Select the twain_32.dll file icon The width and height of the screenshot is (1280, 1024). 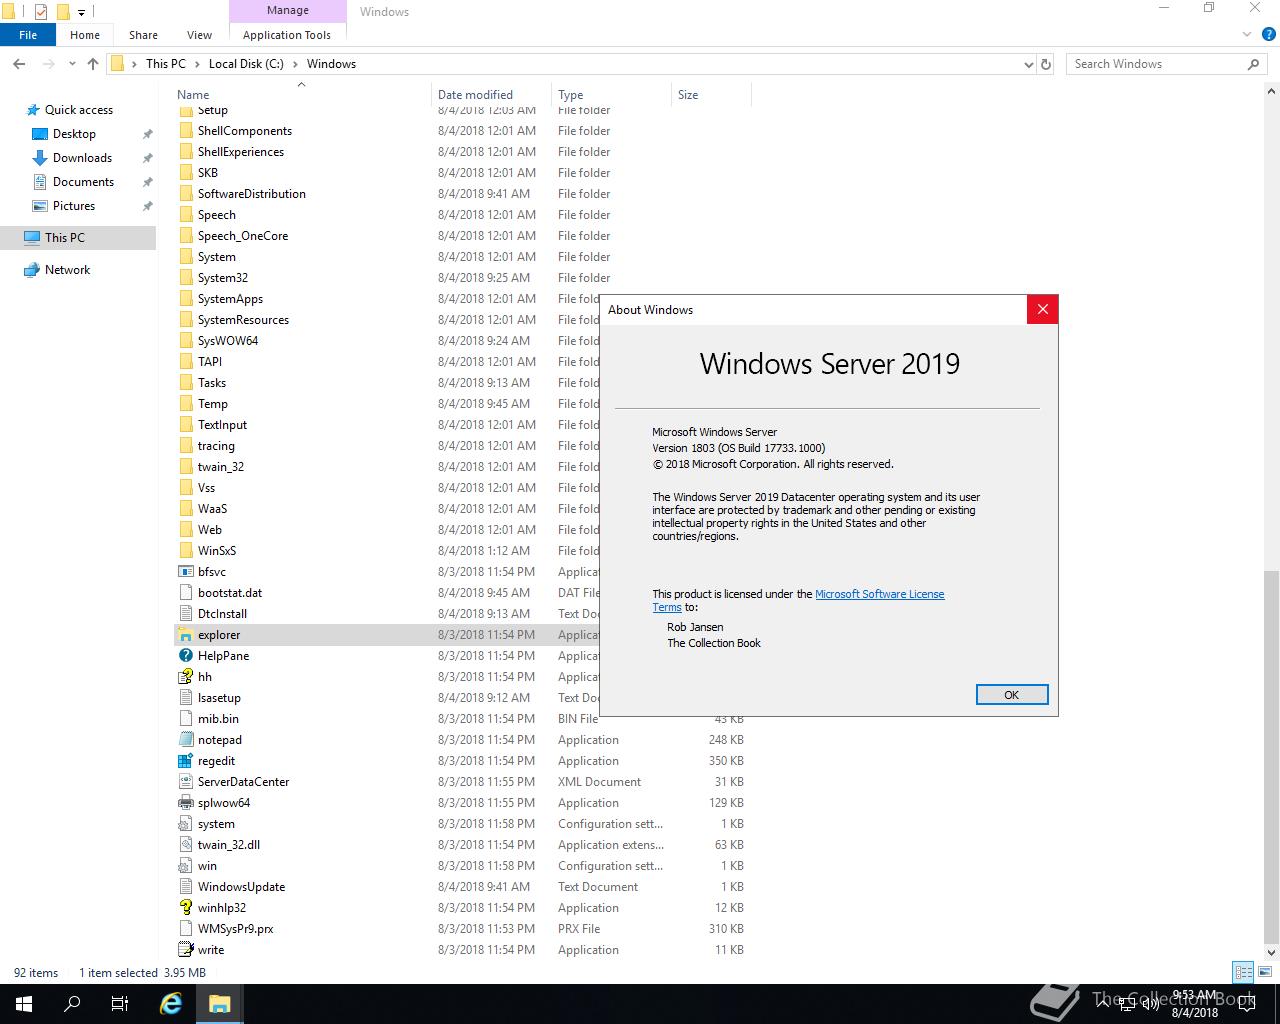click(x=185, y=845)
